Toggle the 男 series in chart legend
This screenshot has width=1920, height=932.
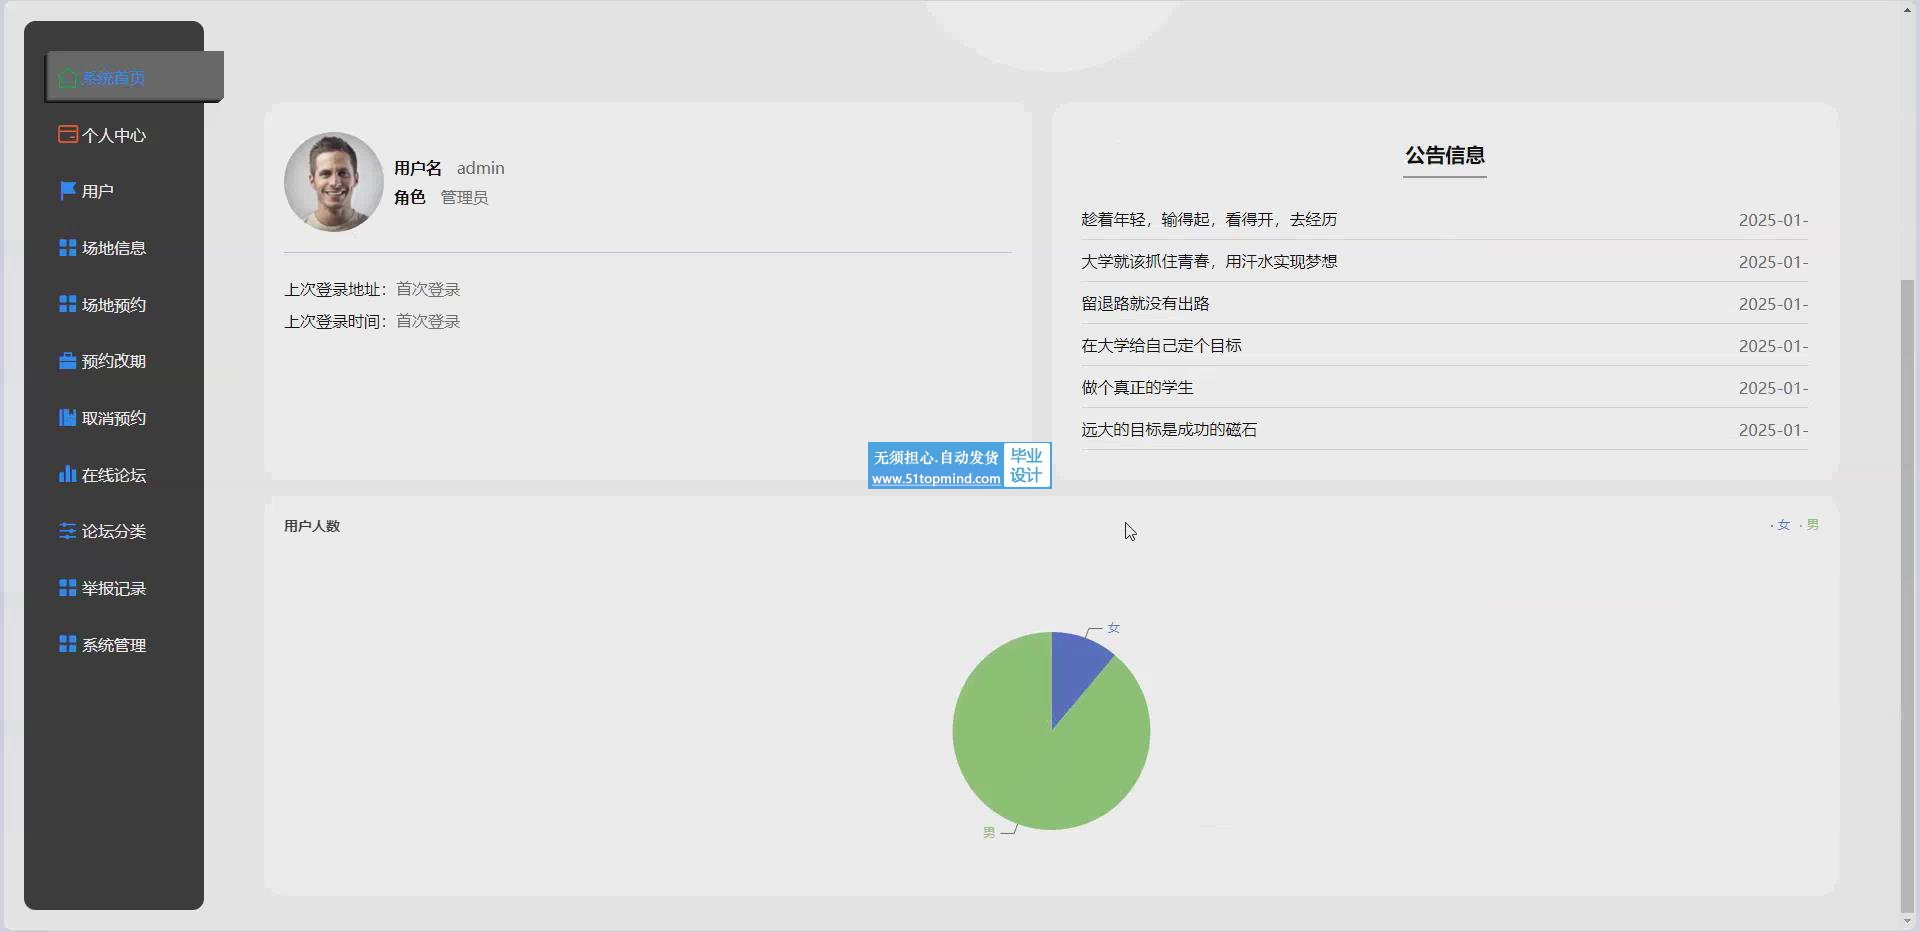click(x=1811, y=525)
